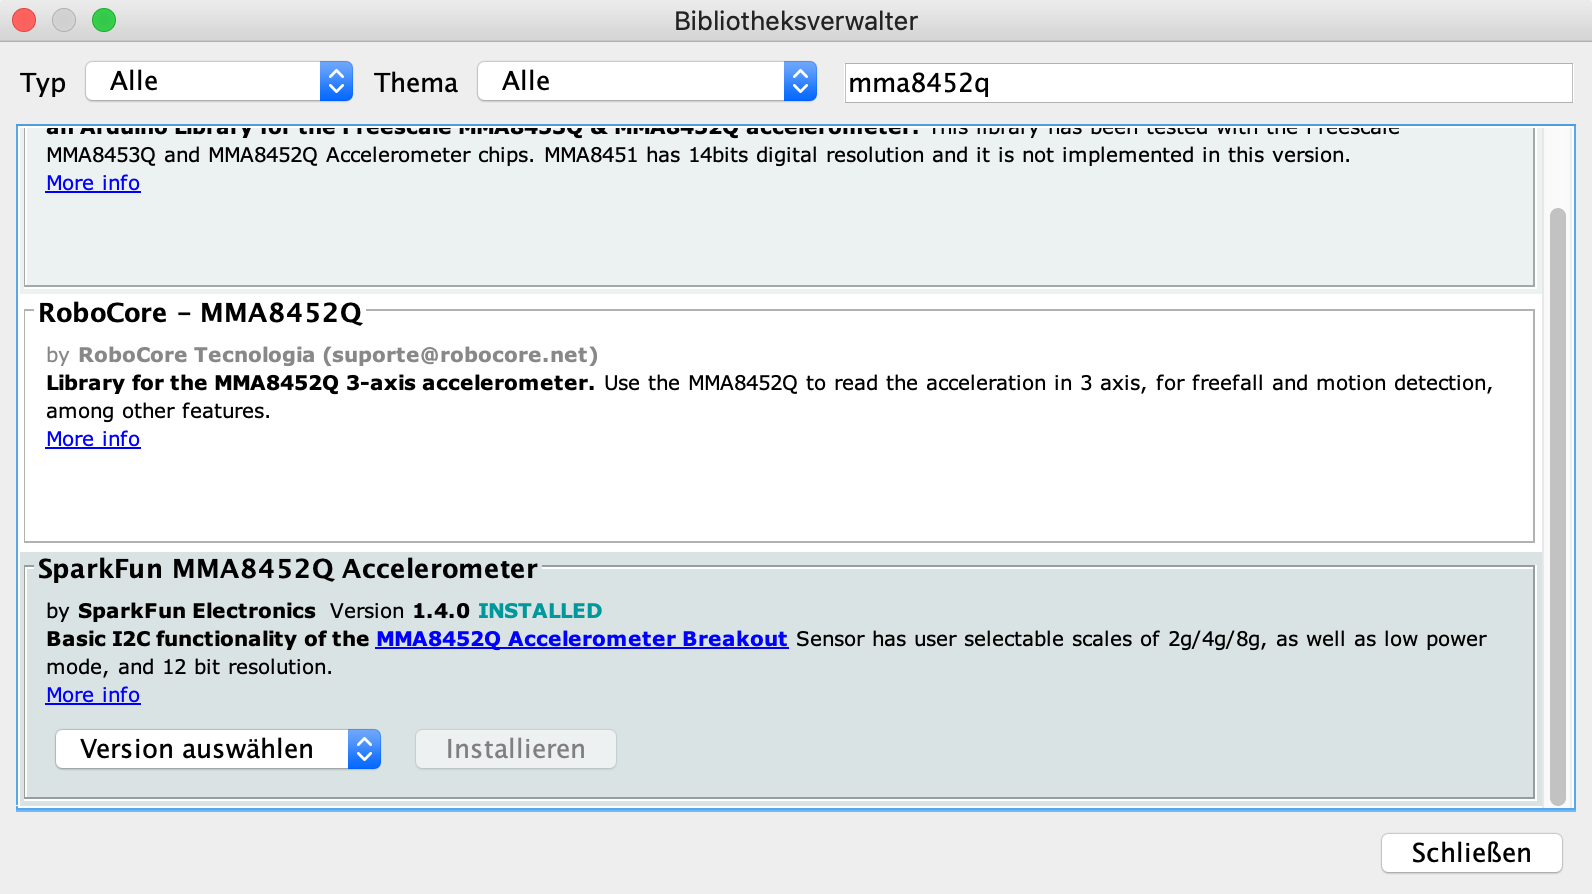Follow the MMA8452Q Accelerometer Breakout link

(x=582, y=639)
